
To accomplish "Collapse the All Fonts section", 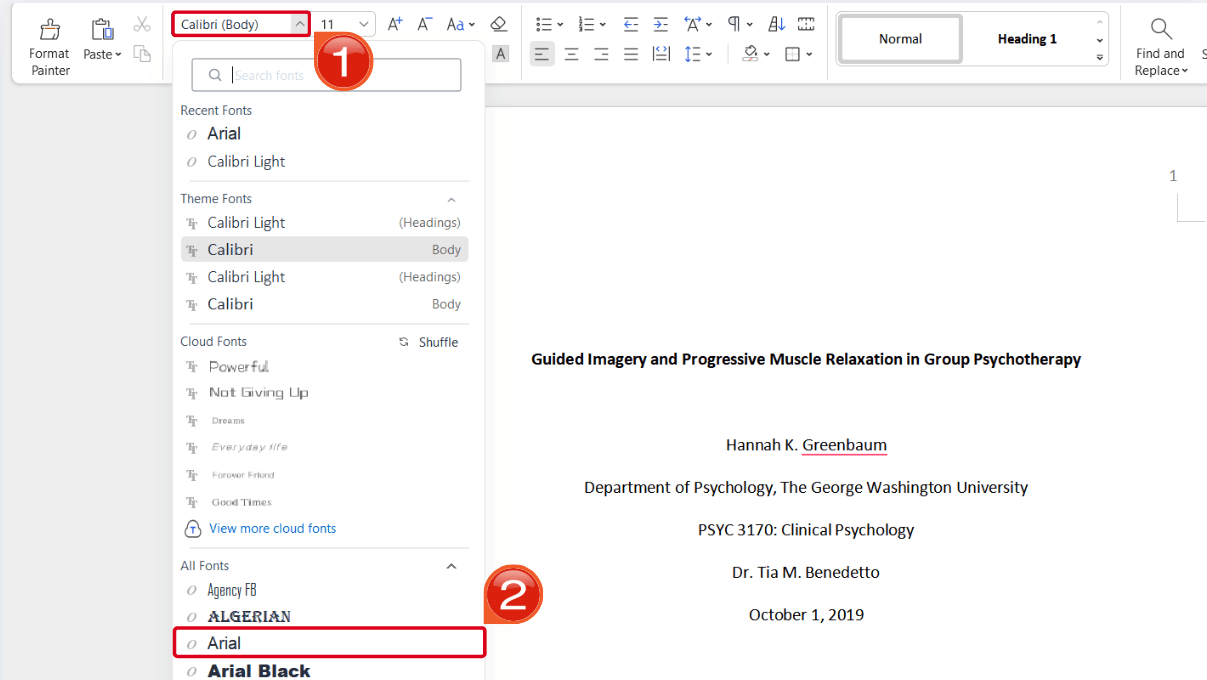I will pyautogui.click(x=451, y=566).
